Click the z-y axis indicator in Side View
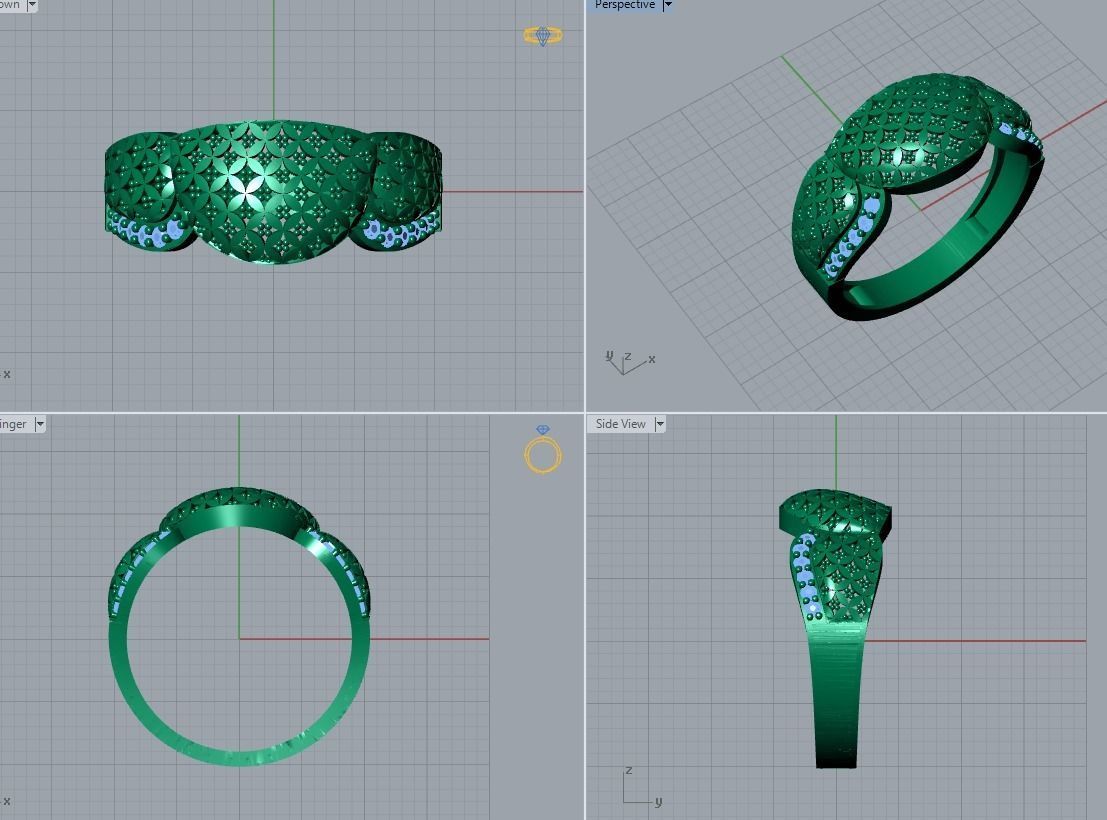The width and height of the screenshot is (1107, 820). pos(642,786)
